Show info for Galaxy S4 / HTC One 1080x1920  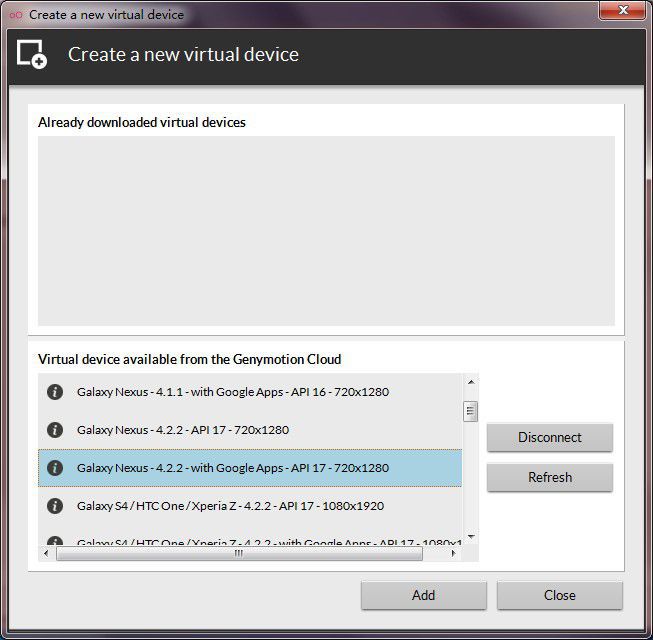55,506
